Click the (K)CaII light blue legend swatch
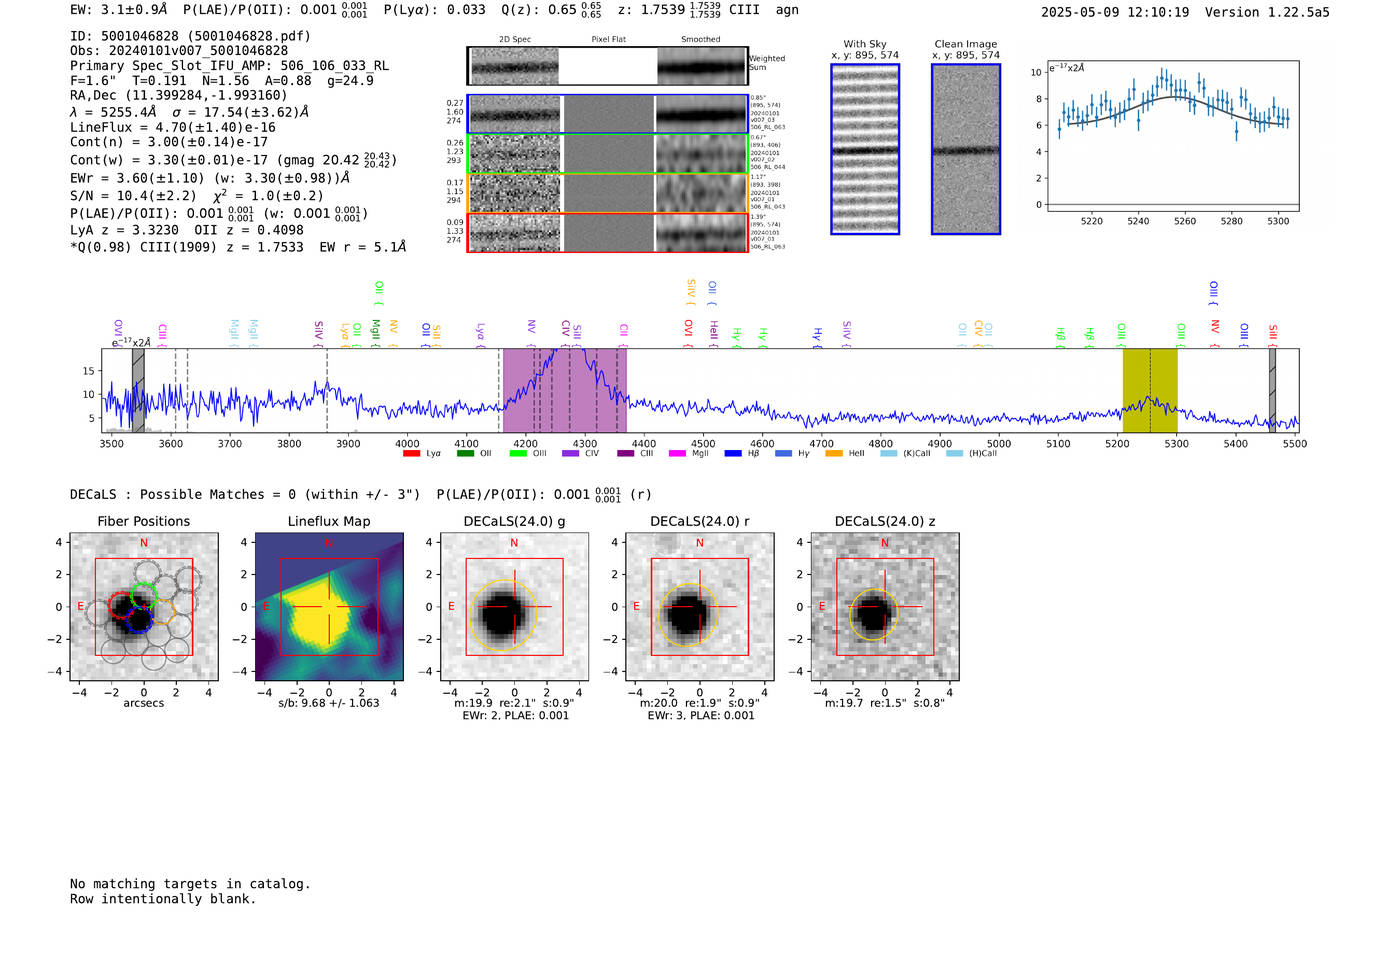 tap(888, 454)
